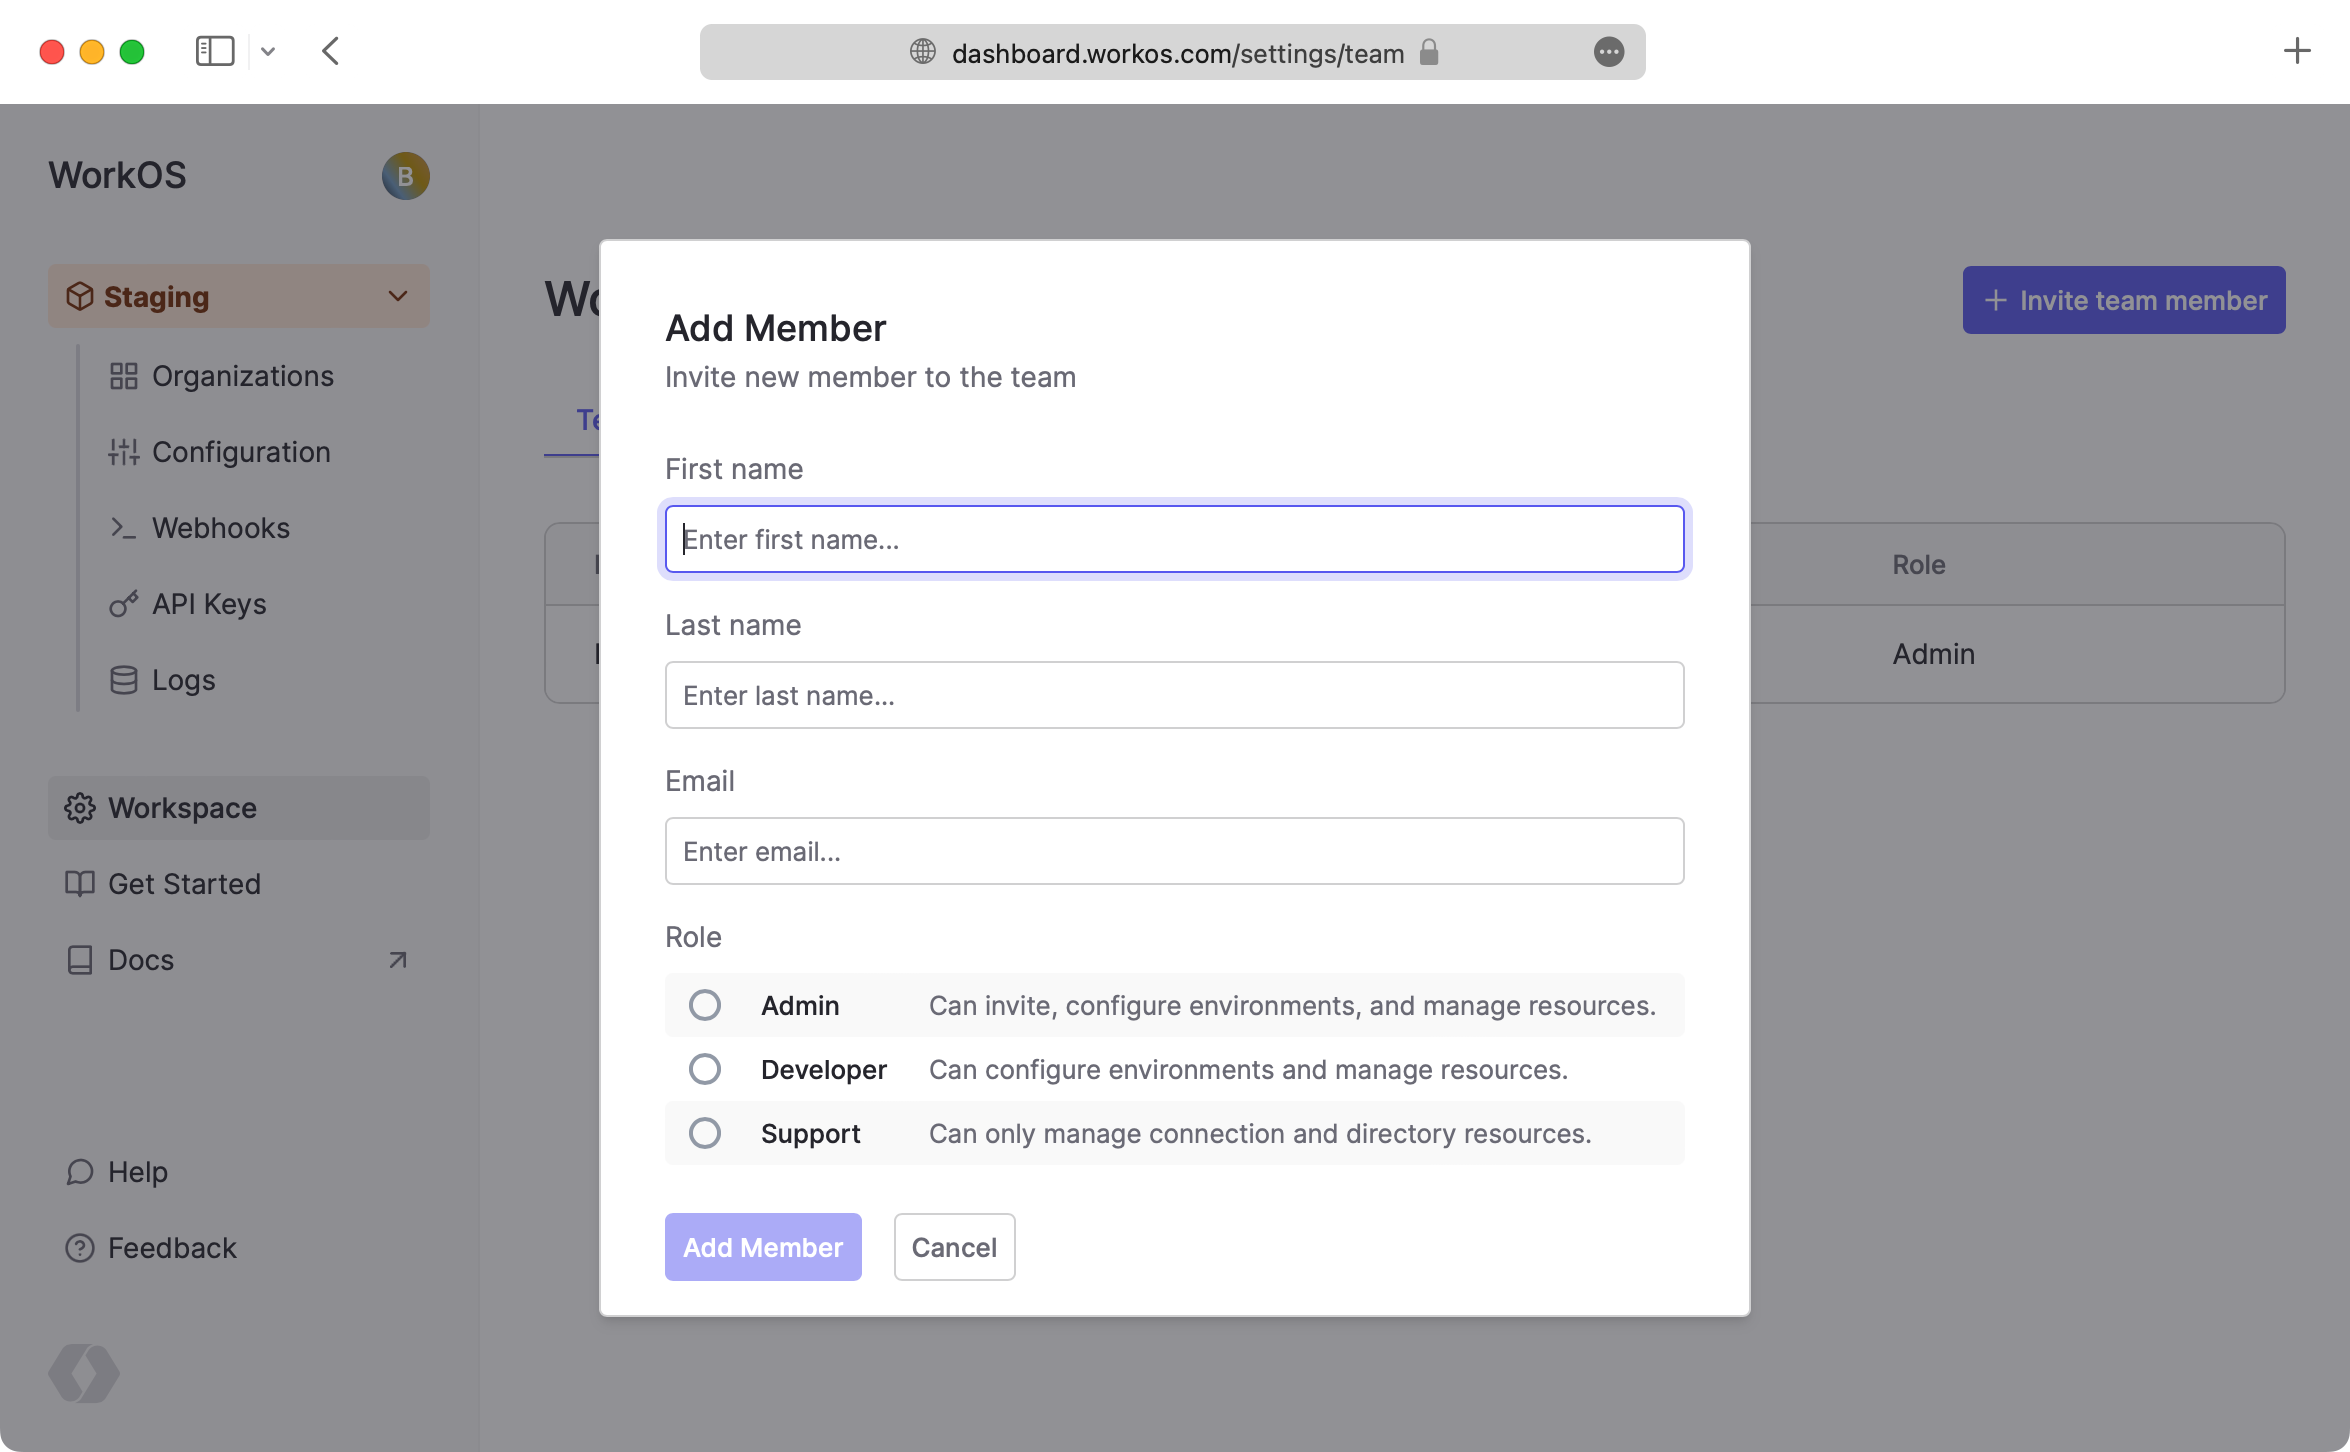Image resolution: width=2350 pixels, height=1452 pixels.
Task: Click the Webhooks terminal prompt icon
Action: (x=123, y=528)
